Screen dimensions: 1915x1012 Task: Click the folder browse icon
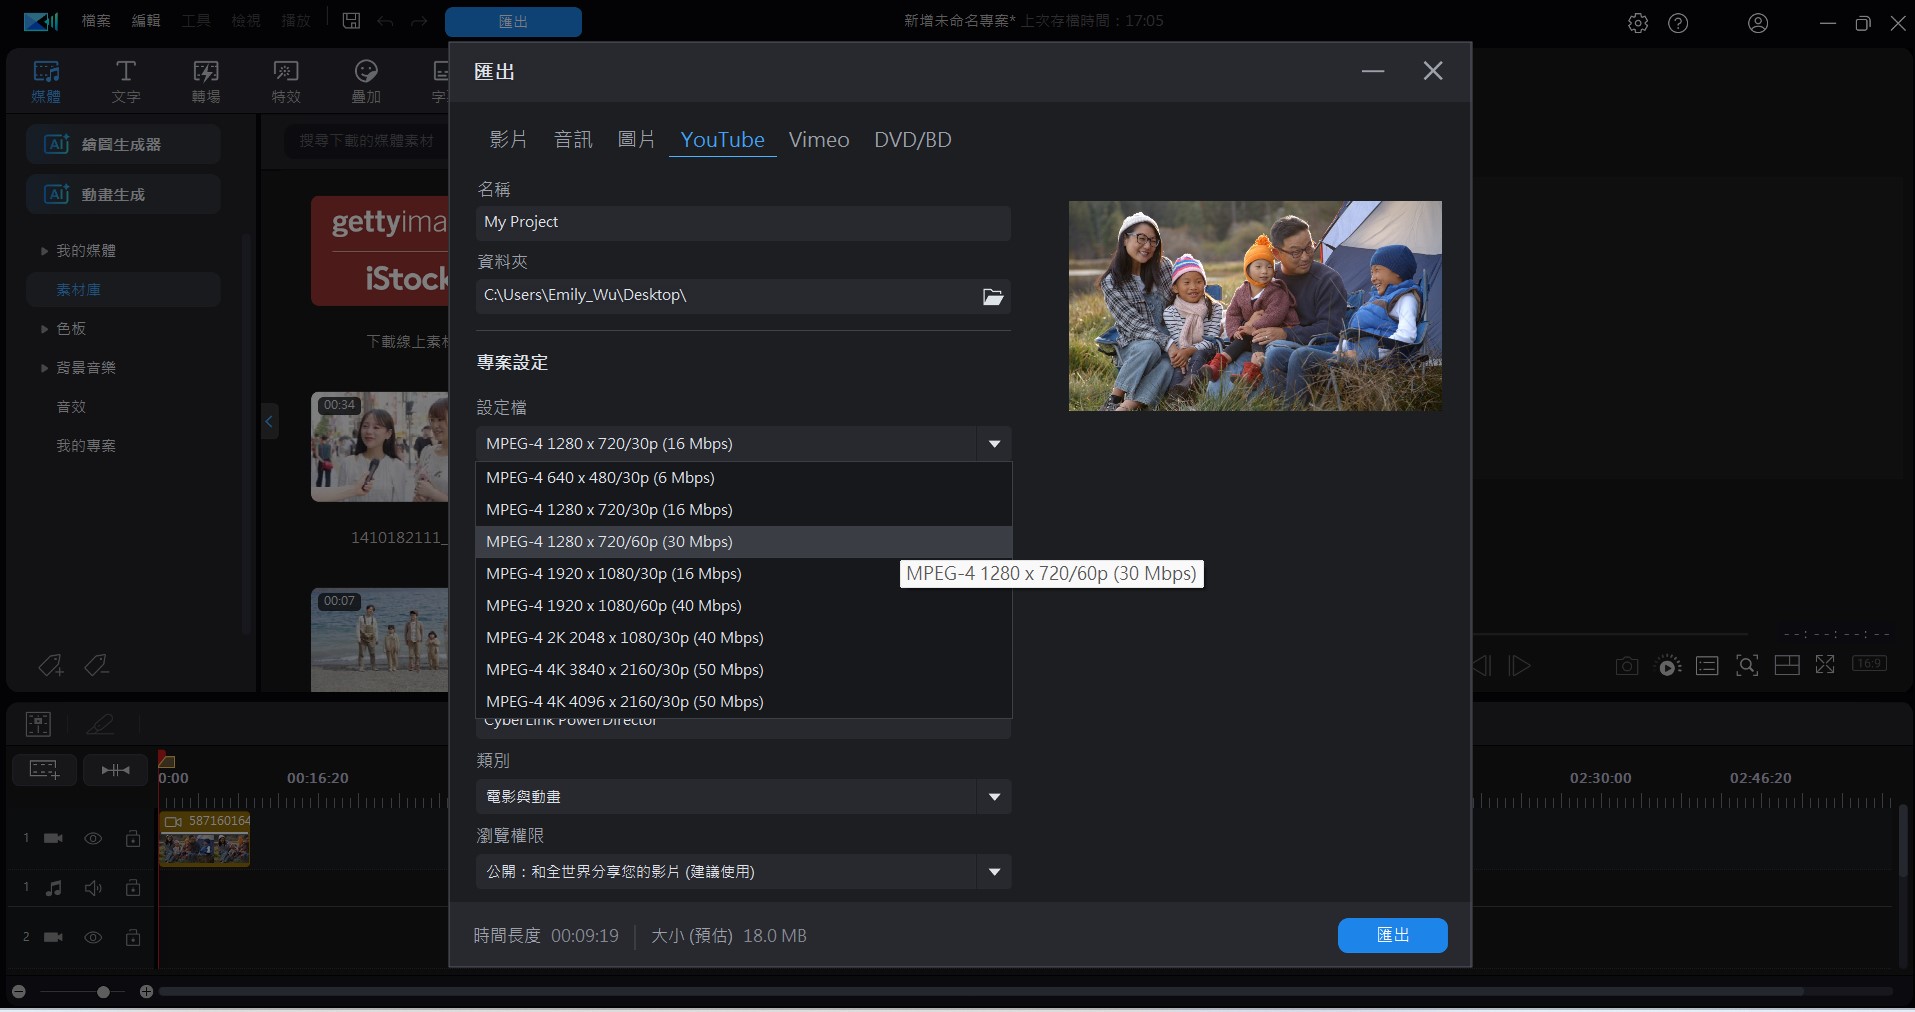(x=993, y=296)
